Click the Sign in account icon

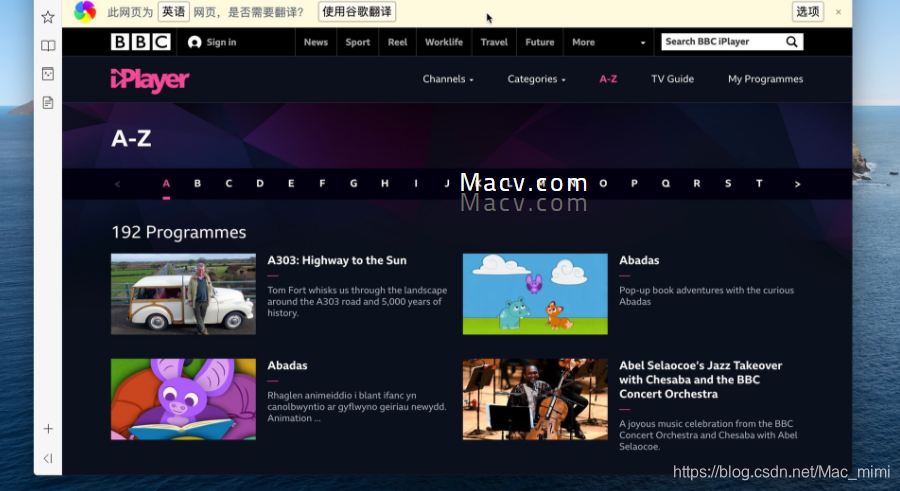point(195,42)
